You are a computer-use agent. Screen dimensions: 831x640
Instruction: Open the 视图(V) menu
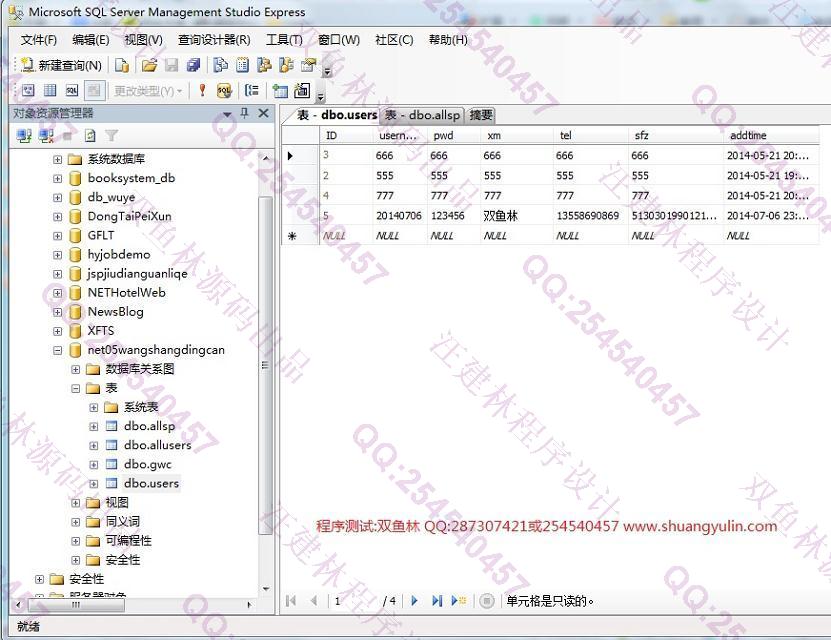click(143, 40)
